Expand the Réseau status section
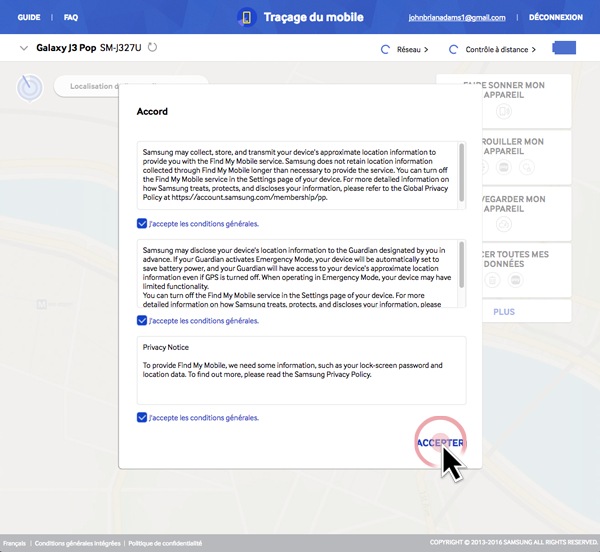The image size is (600, 552). 412,49
